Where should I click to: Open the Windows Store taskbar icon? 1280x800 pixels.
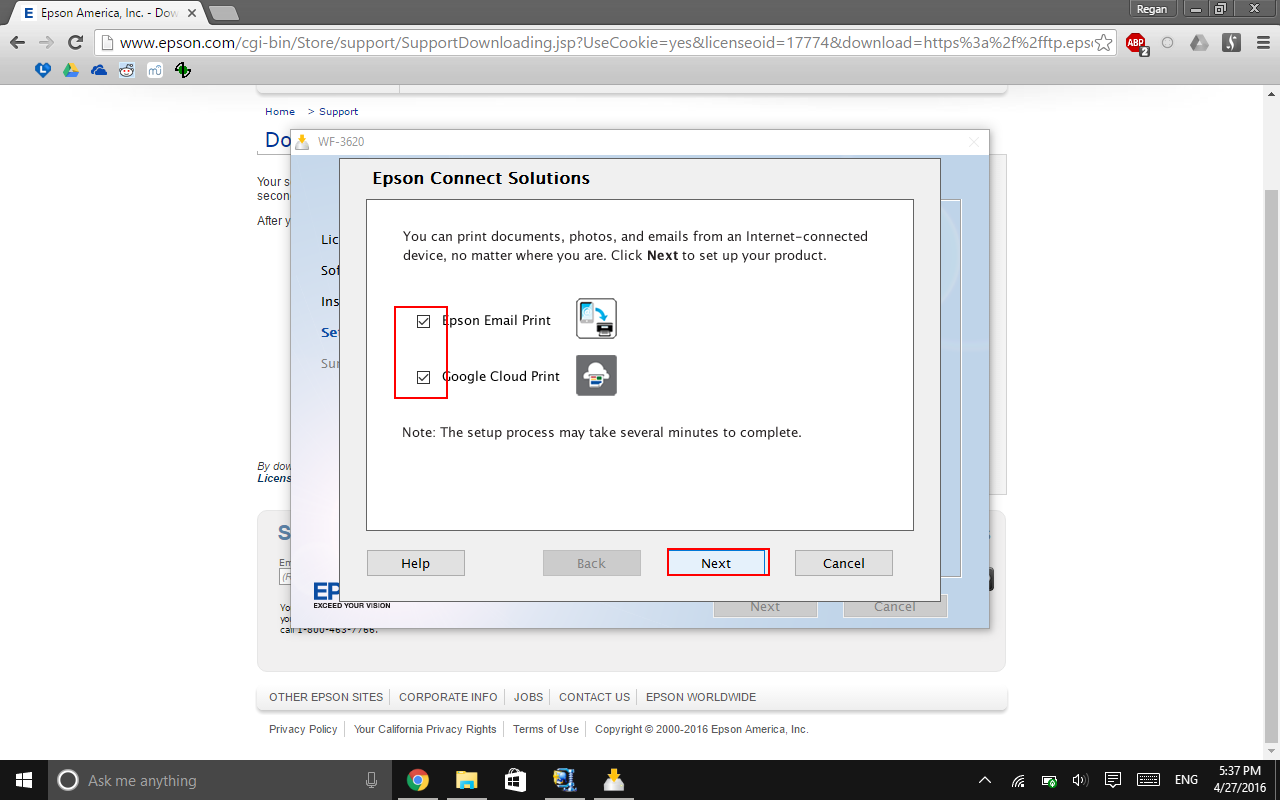tap(515, 780)
